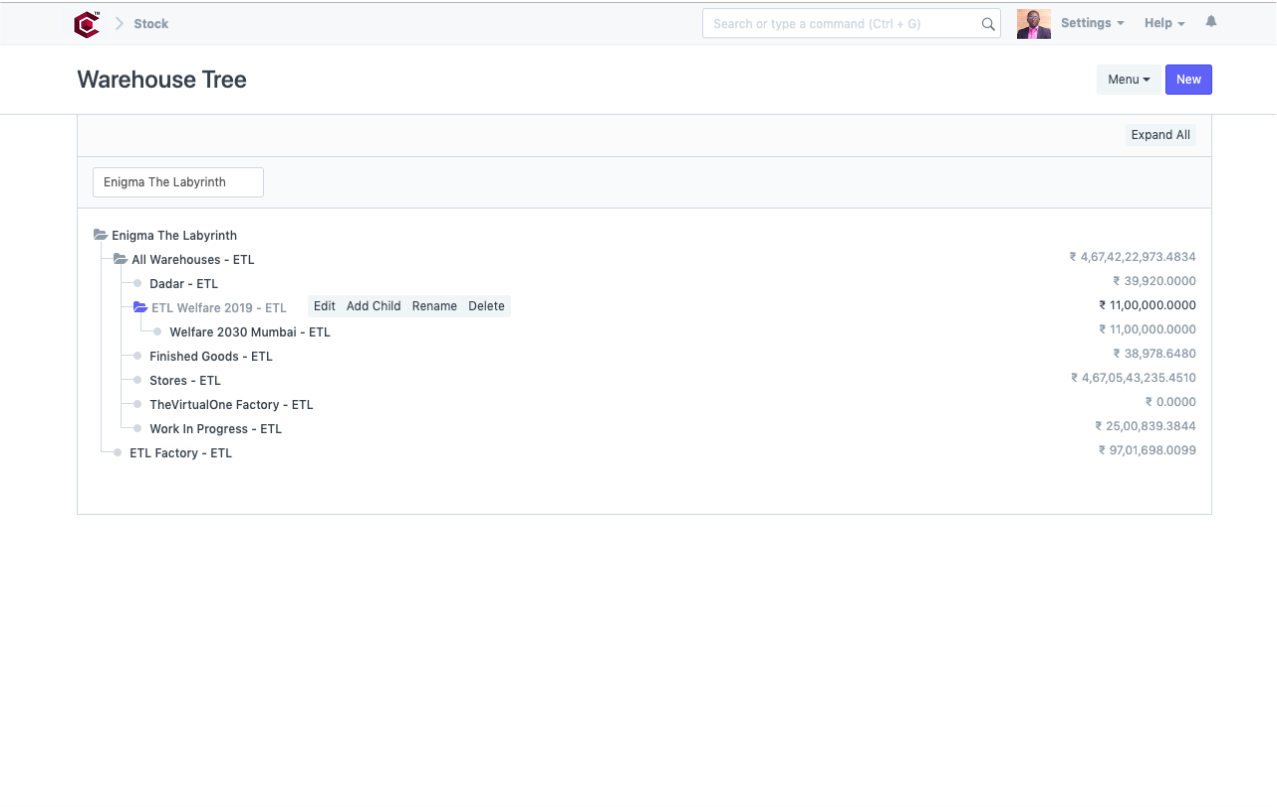This screenshot has width=1277, height=807.
Task: Click the bullet icon beside Dadar - ETL
Action: point(138,284)
